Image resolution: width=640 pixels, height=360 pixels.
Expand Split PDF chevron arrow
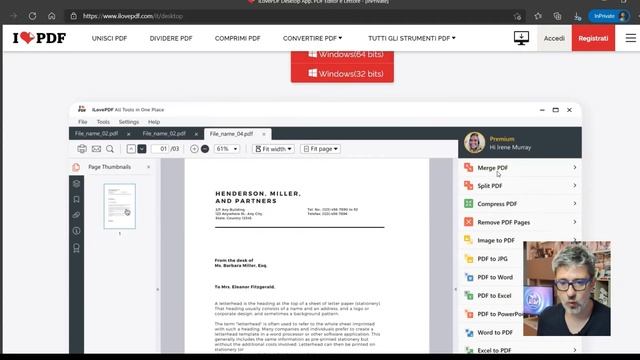coord(574,185)
